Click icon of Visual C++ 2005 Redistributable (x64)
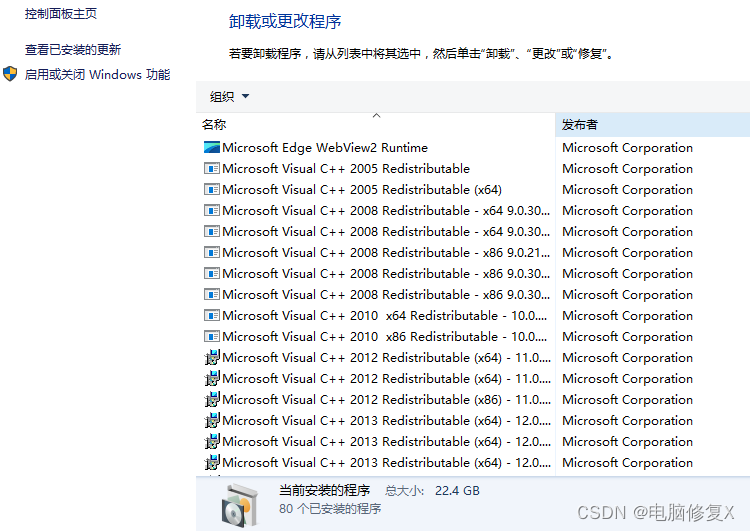Screen dimensions: 750x531 [x=211, y=189]
